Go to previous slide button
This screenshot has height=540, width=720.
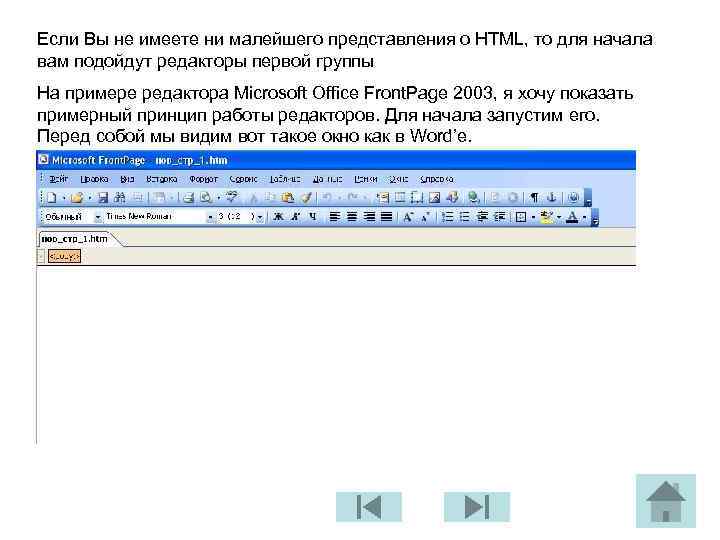pyautogui.click(x=369, y=507)
